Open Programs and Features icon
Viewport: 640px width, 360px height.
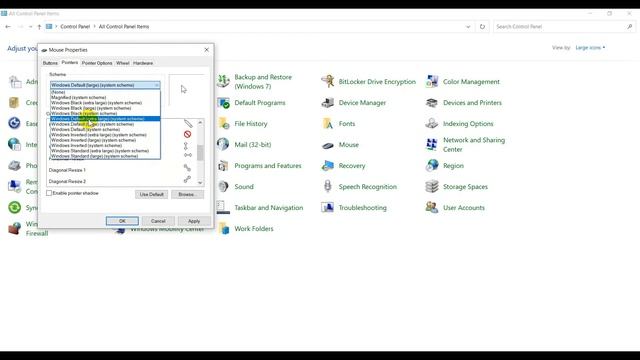coord(223,165)
